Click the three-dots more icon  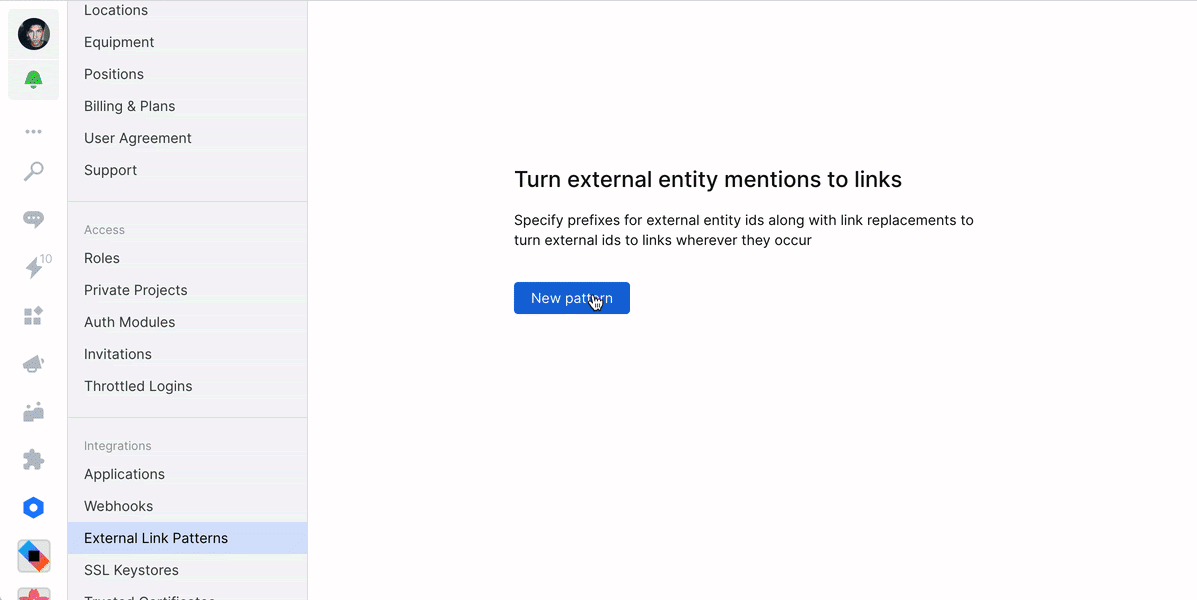pos(34,131)
